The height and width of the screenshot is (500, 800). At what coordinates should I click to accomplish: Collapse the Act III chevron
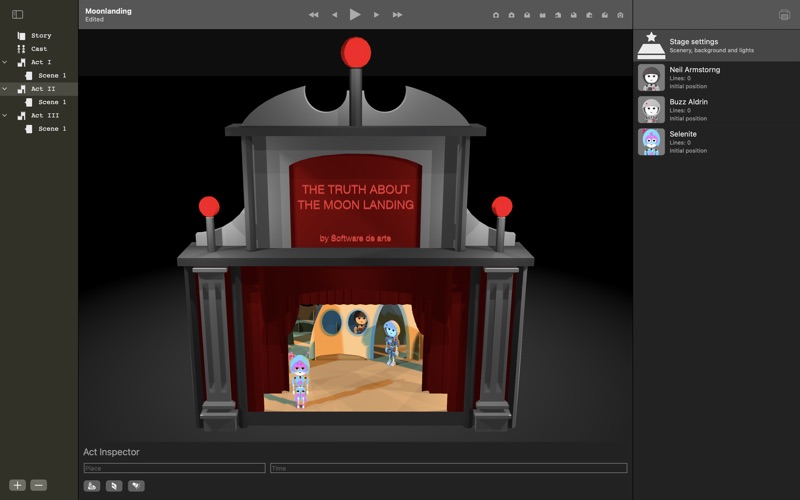tap(5, 115)
